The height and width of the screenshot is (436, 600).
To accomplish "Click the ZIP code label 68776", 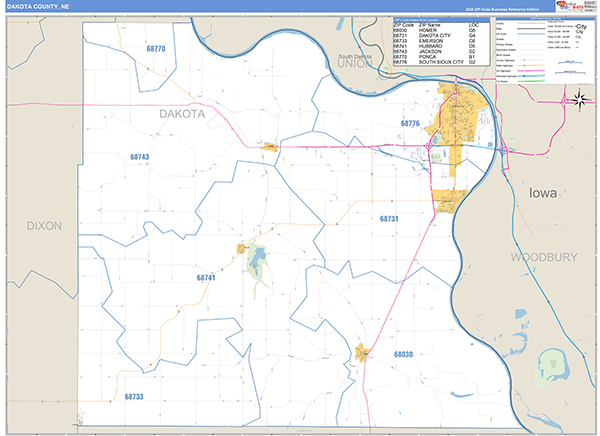I will coord(410,123).
